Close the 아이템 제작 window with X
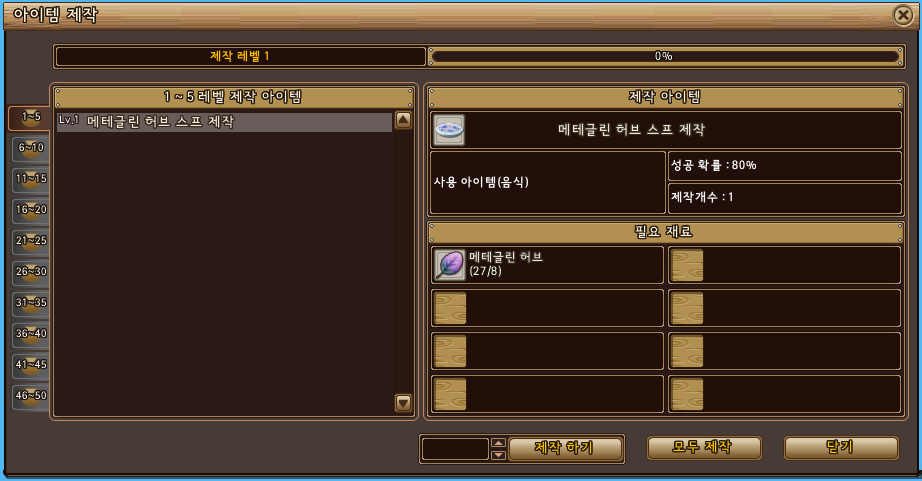This screenshot has height=481, width=922. click(x=903, y=15)
